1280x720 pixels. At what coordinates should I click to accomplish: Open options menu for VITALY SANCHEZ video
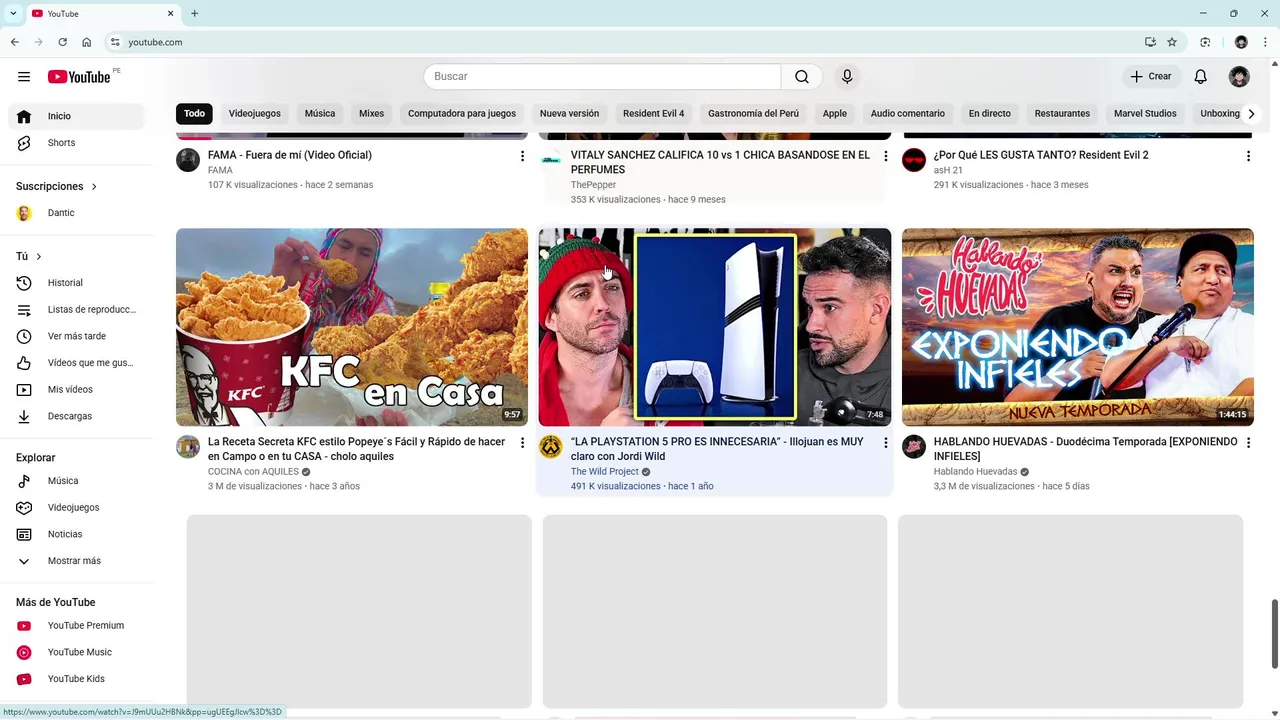[x=885, y=156]
